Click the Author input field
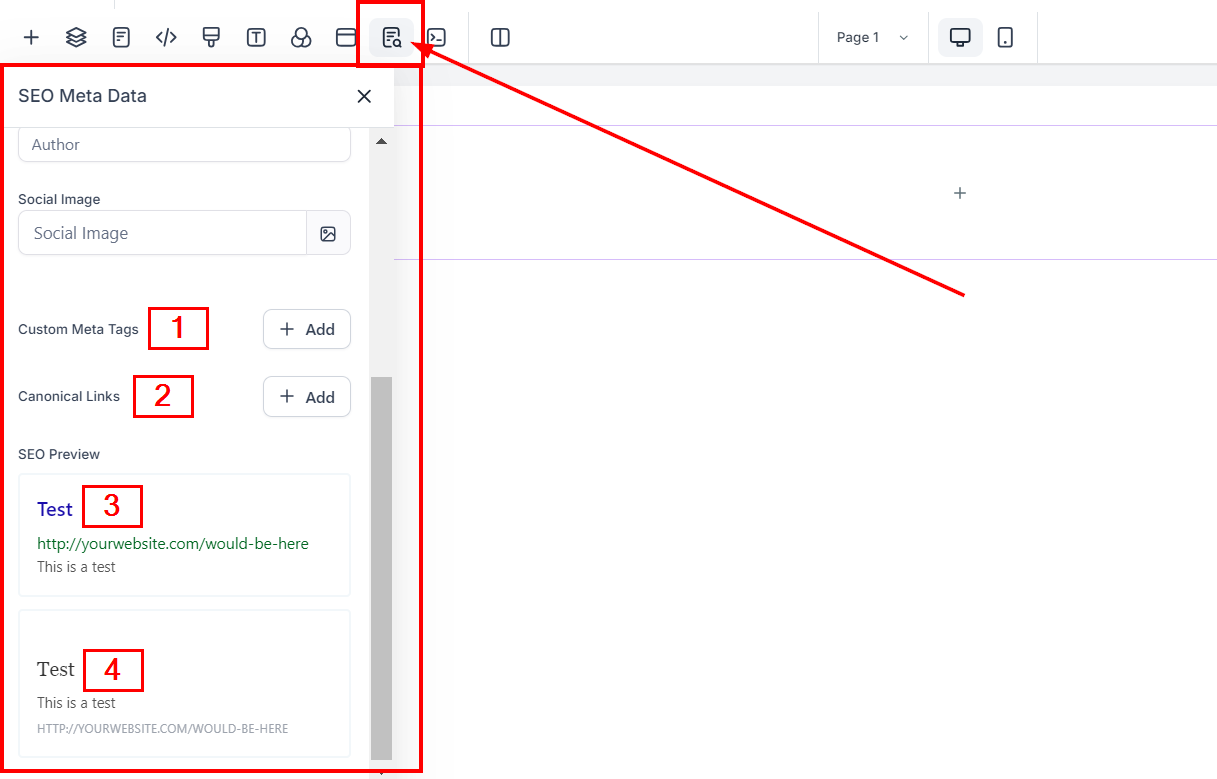Screen dimensions: 1217x779 [x=184, y=145]
